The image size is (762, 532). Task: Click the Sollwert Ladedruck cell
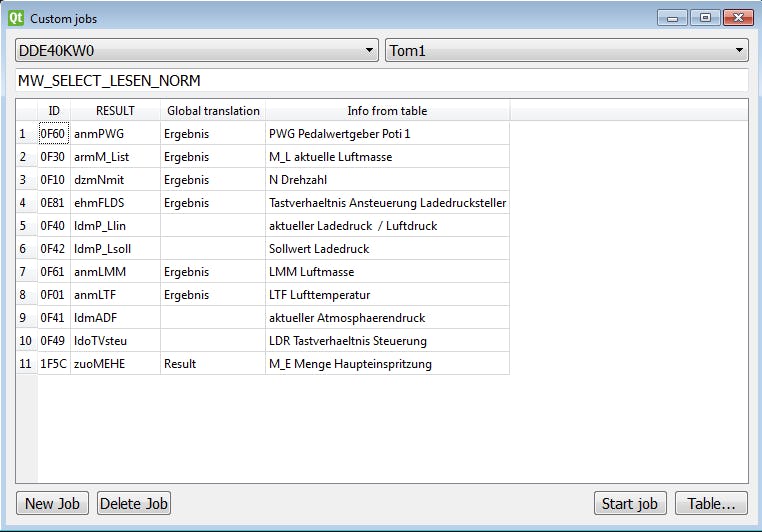pyautogui.click(x=387, y=249)
